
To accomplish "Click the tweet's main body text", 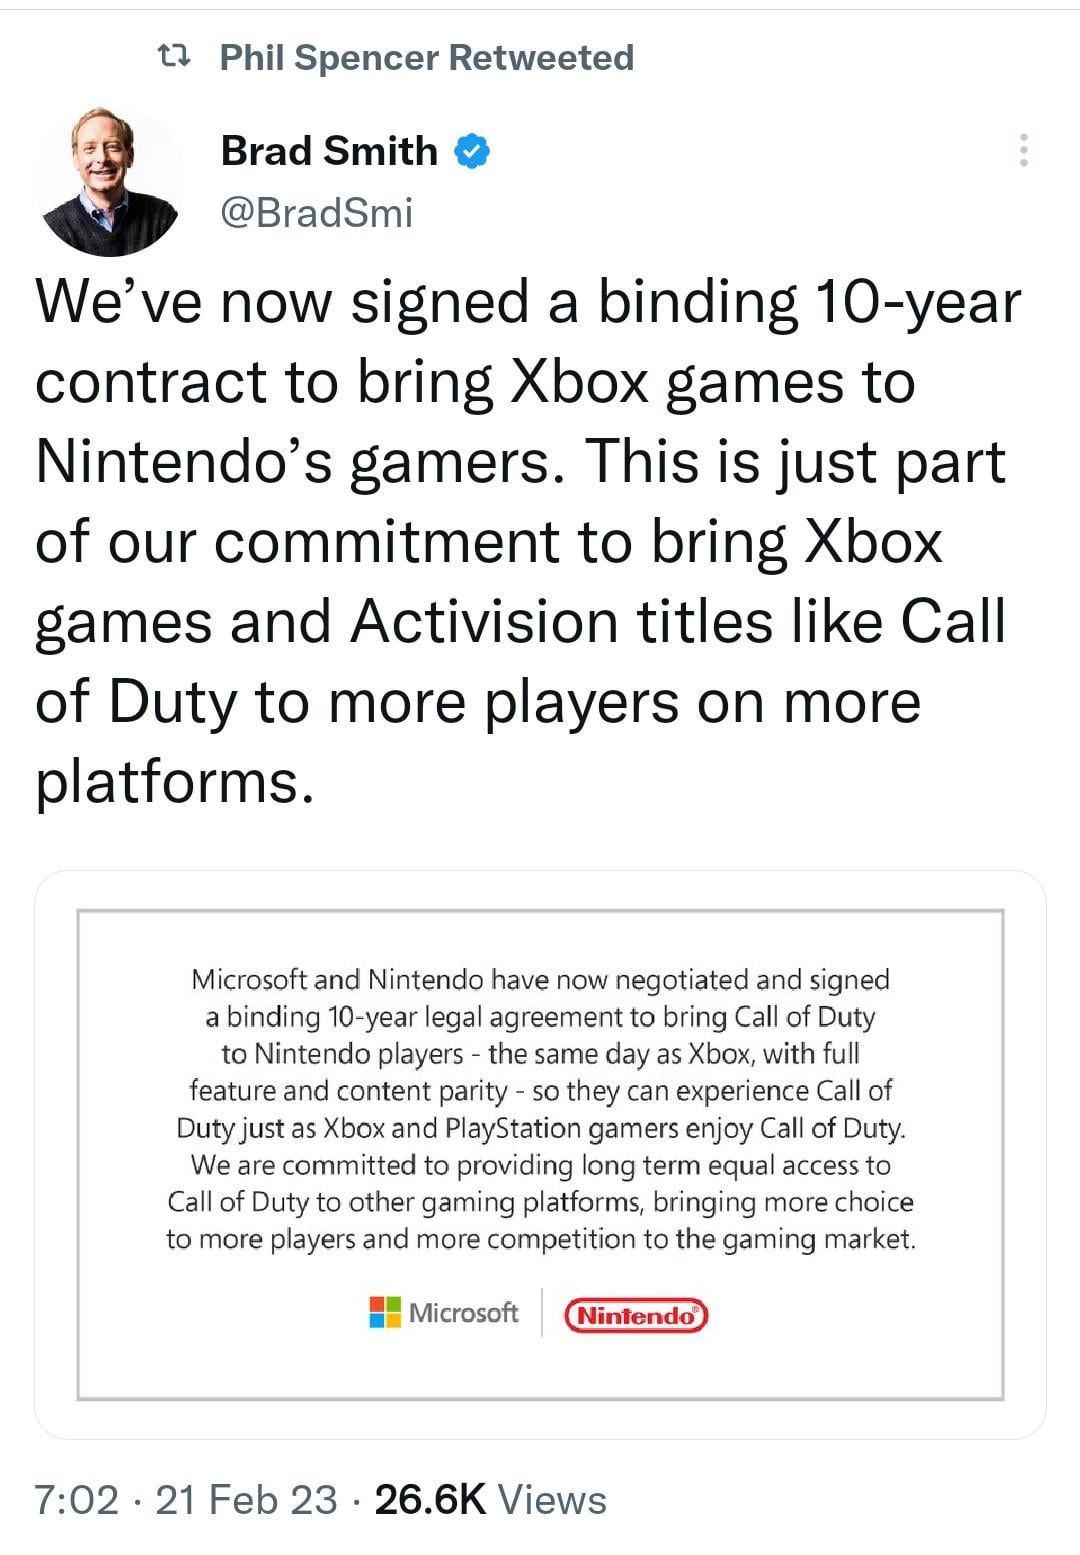I will coord(528,540).
